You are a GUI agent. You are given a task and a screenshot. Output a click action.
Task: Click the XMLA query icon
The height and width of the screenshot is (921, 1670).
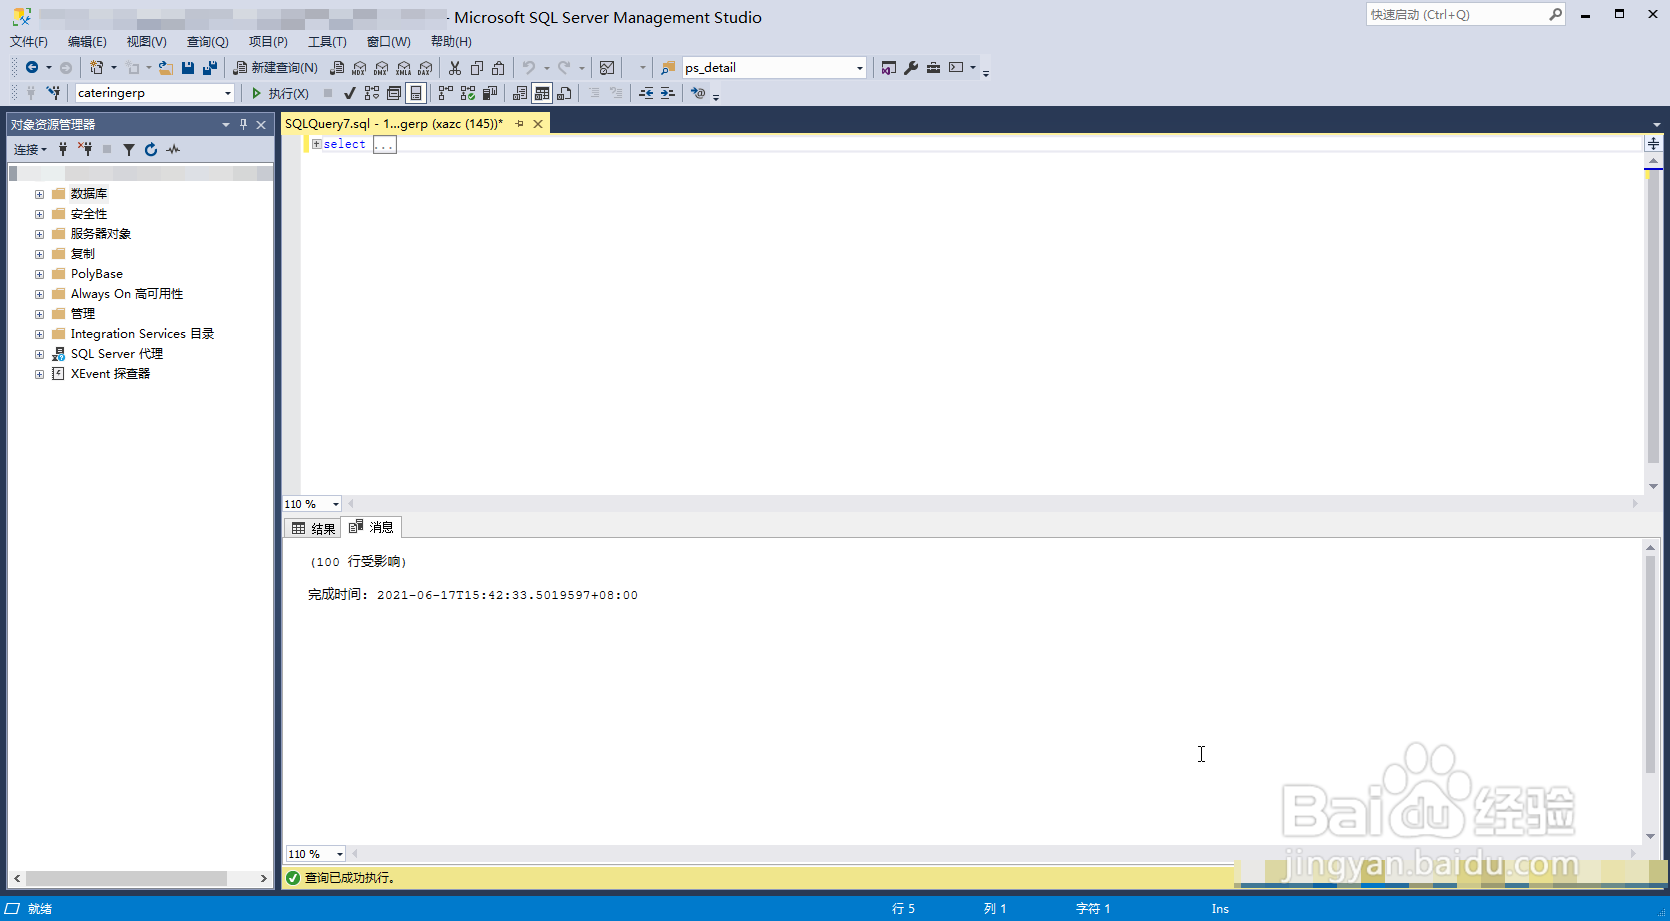(403, 68)
